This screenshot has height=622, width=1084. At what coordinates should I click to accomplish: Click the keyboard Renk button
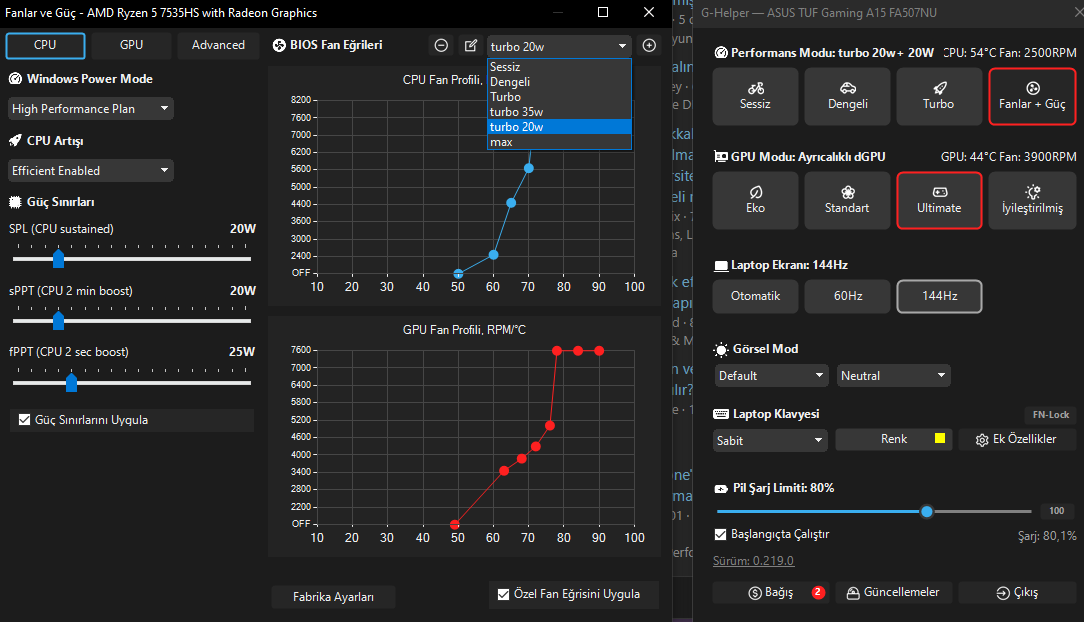point(894,440)
